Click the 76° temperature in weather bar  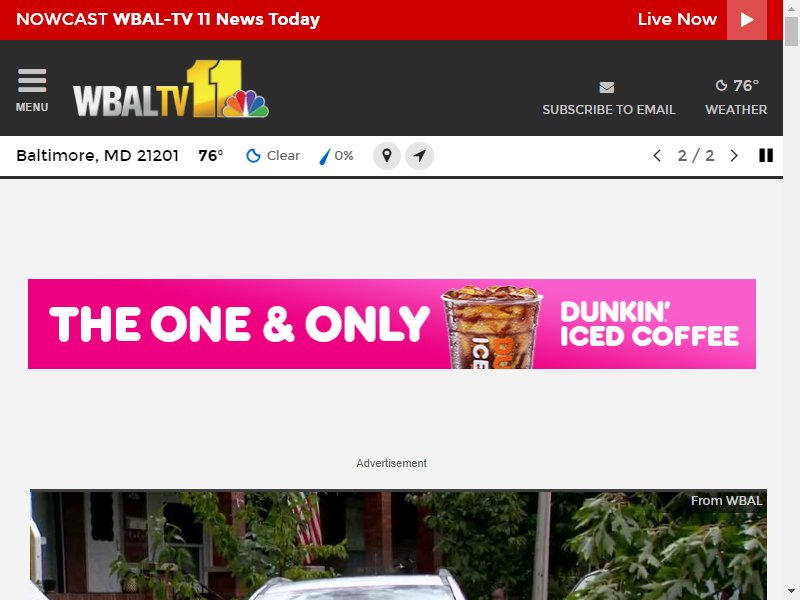coord(211,156)
